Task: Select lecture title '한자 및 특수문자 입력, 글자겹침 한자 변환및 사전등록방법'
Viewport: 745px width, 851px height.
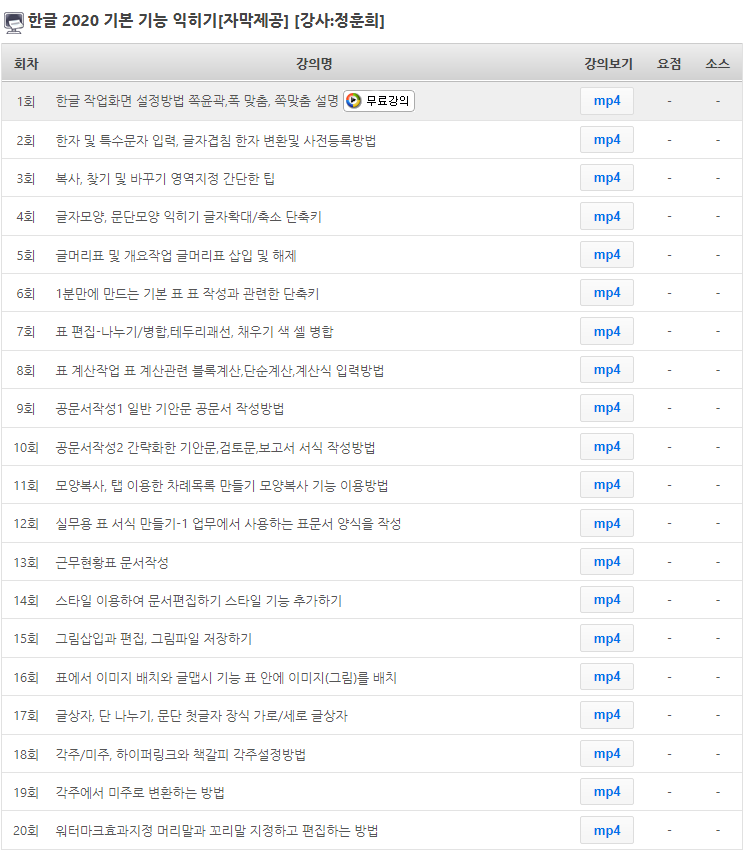Action: click(215, 141)
